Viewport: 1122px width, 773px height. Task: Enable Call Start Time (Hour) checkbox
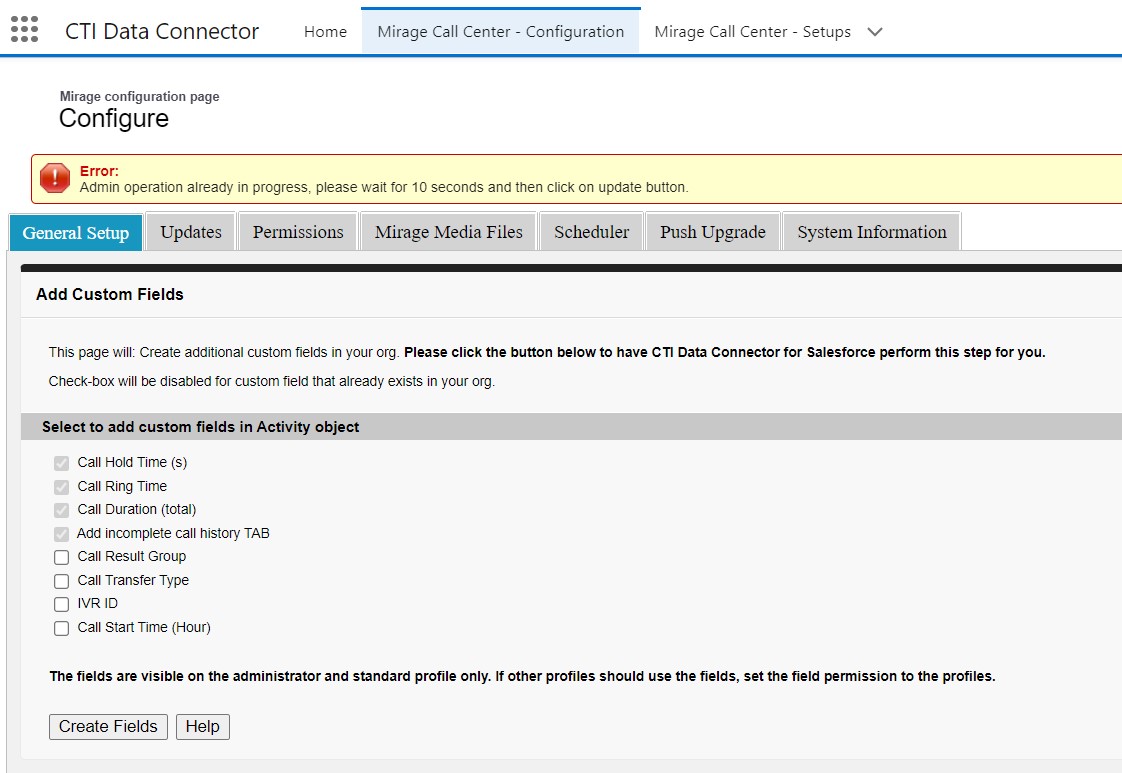coord(62,628)
